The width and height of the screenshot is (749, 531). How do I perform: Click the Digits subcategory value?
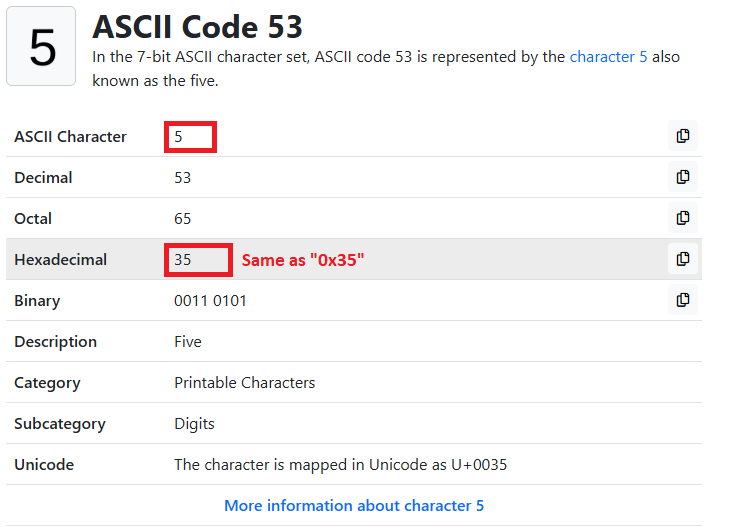tap(194, 424)
